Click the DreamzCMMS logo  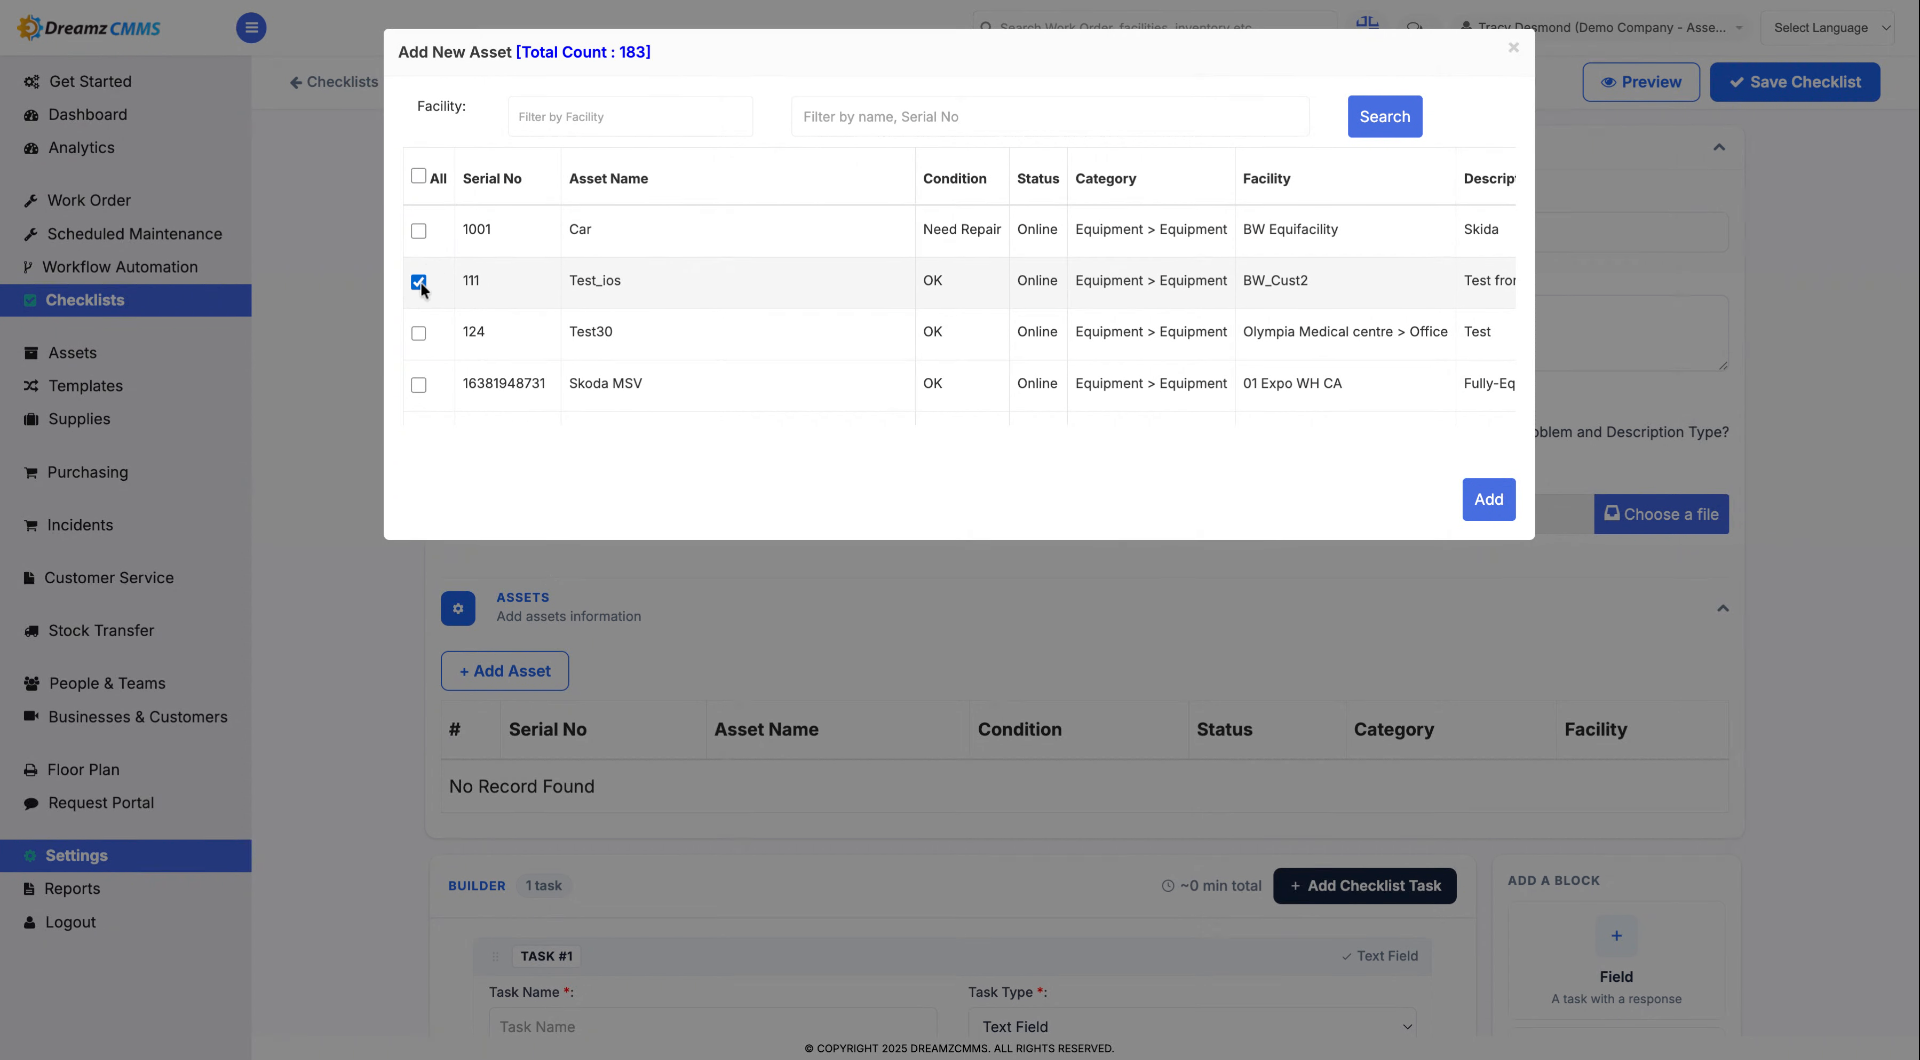click(x=90, y=28)
